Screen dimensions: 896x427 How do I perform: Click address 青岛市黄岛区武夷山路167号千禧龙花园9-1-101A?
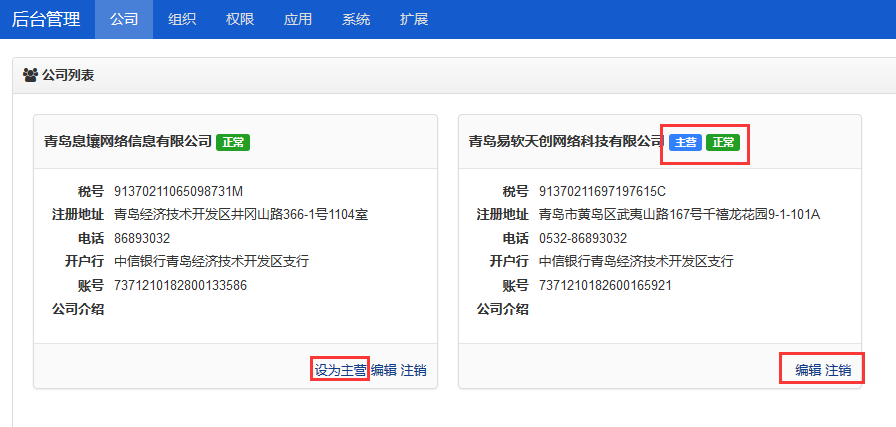point(679,215)
